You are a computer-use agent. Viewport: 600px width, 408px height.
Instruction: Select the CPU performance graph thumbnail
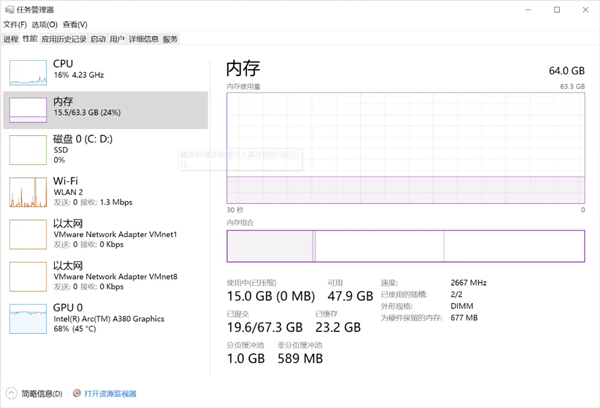point(28,71)
